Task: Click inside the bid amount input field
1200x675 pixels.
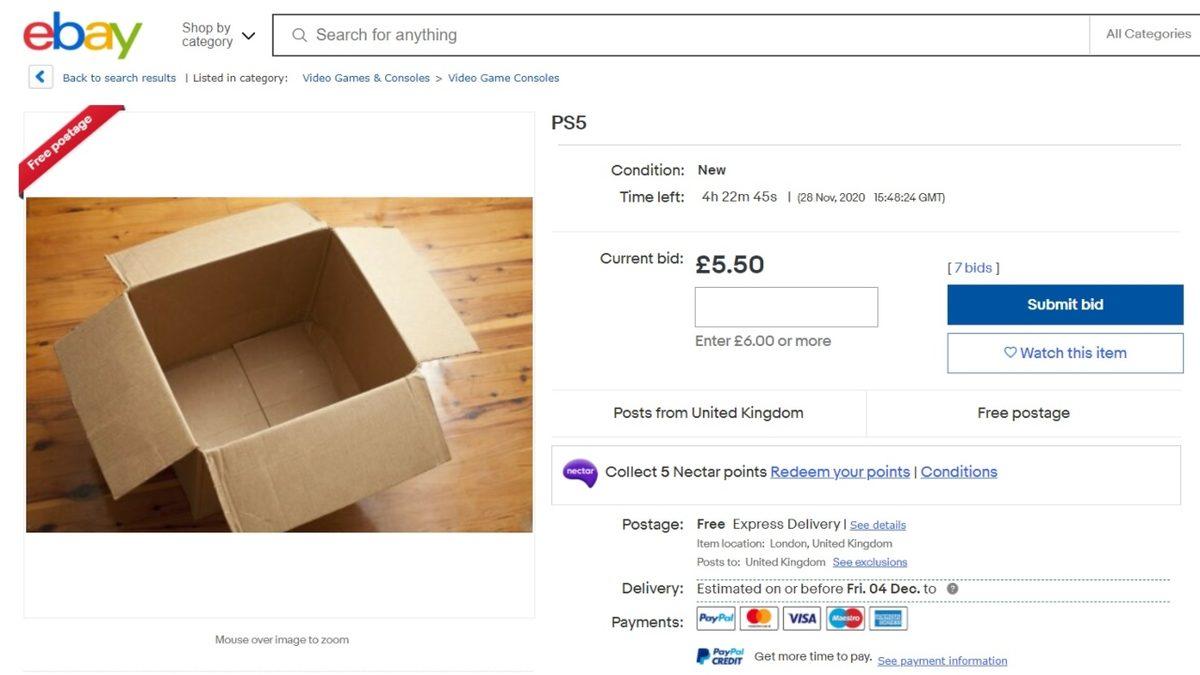Action: pyautogui.click(x=786, y=306)
